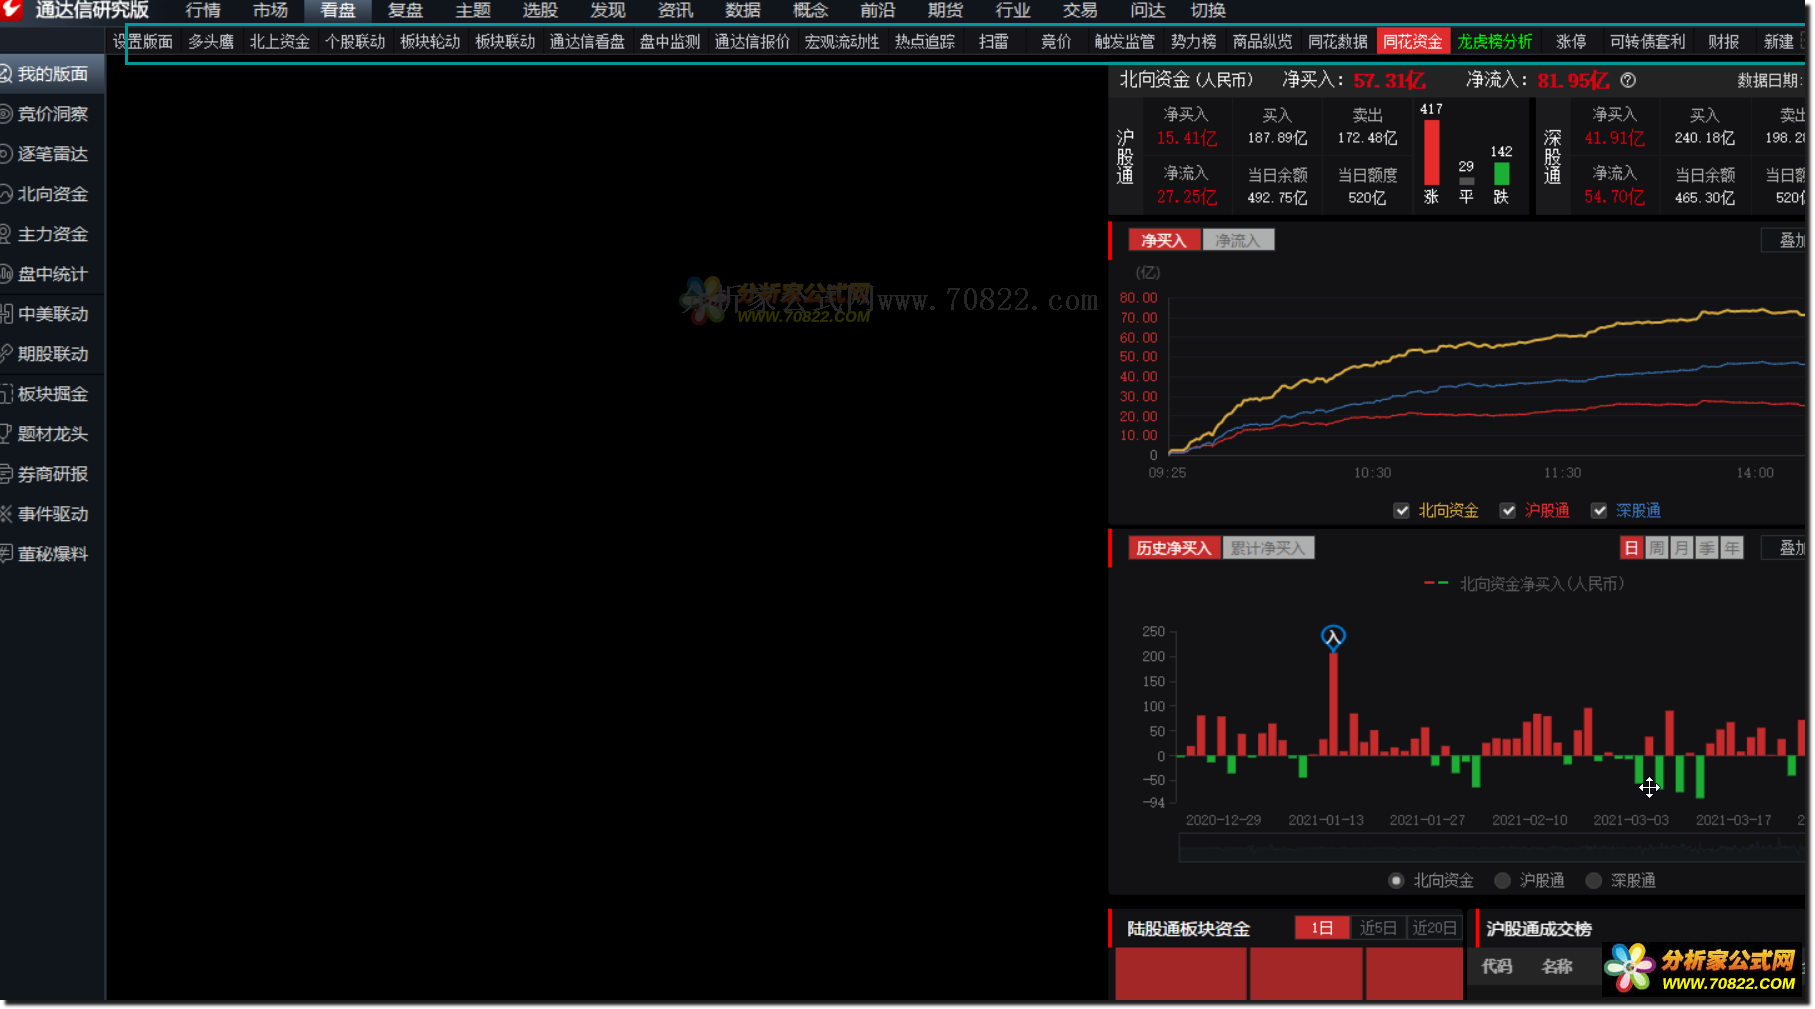This screenshot has height=1009, width=1815.
Task: Open 多头鹰 layout tab
Action: (x=211, y=42)
